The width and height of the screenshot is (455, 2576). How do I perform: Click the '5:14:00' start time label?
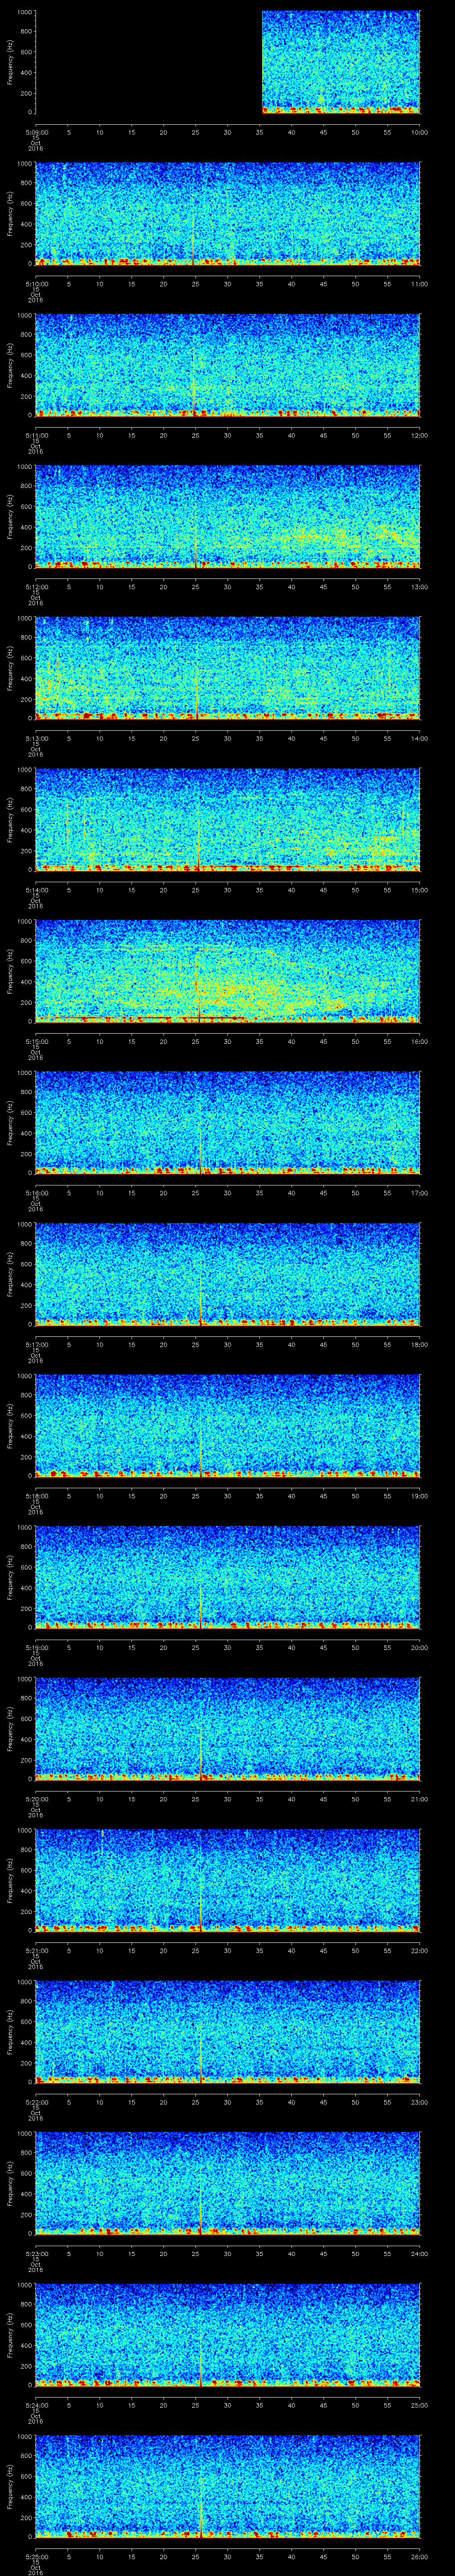(36, 890)
